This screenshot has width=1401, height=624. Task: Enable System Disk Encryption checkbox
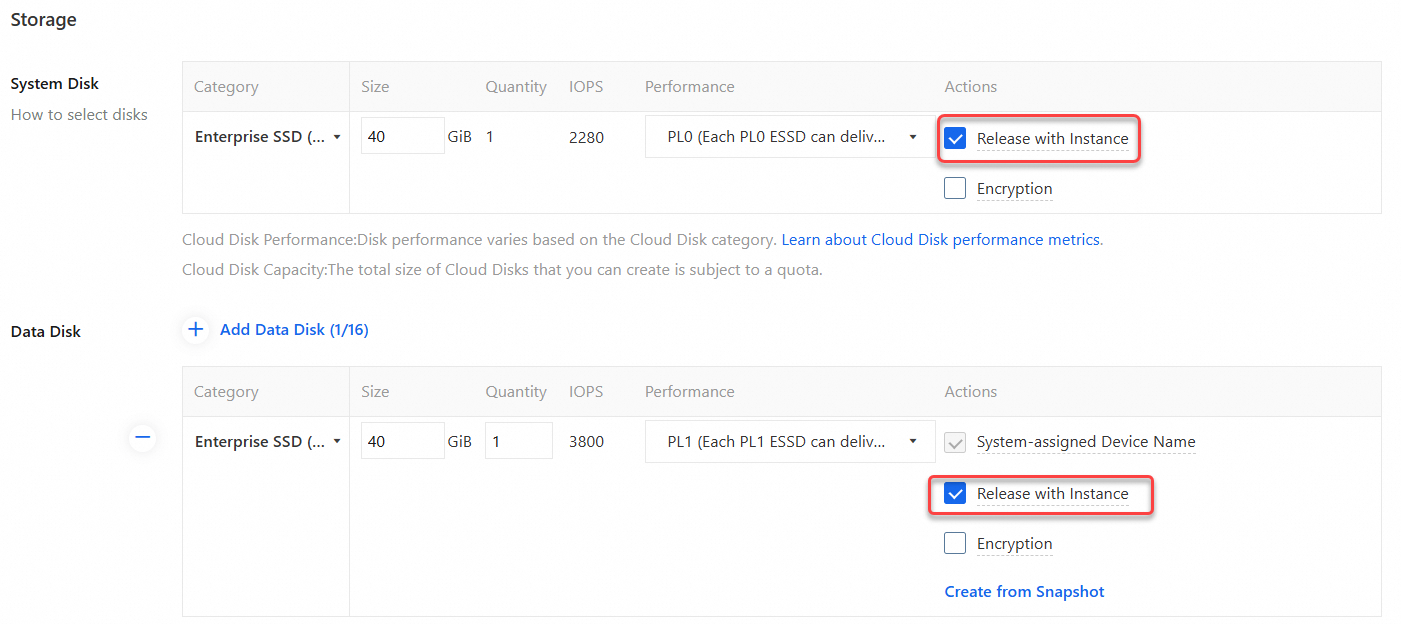(955, 188)
